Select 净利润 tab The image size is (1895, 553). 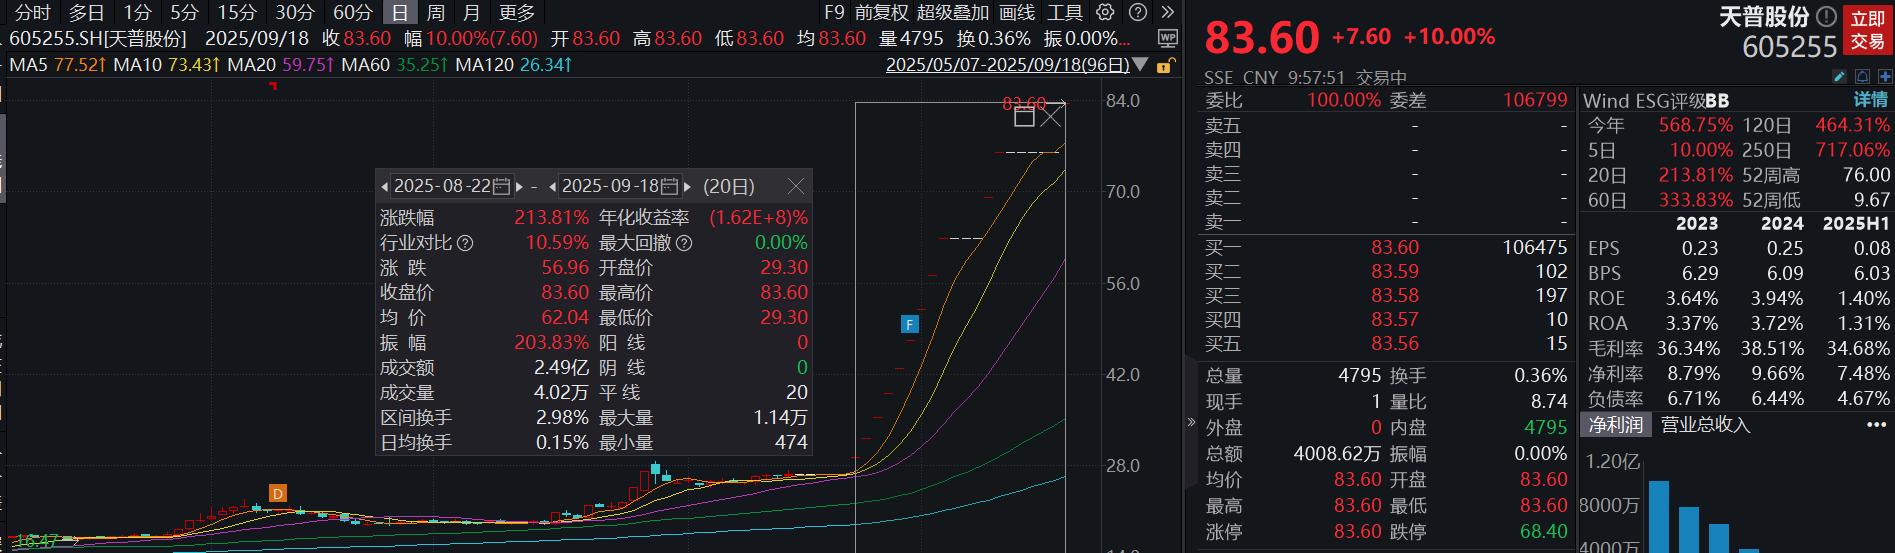tap(1616, 424)
